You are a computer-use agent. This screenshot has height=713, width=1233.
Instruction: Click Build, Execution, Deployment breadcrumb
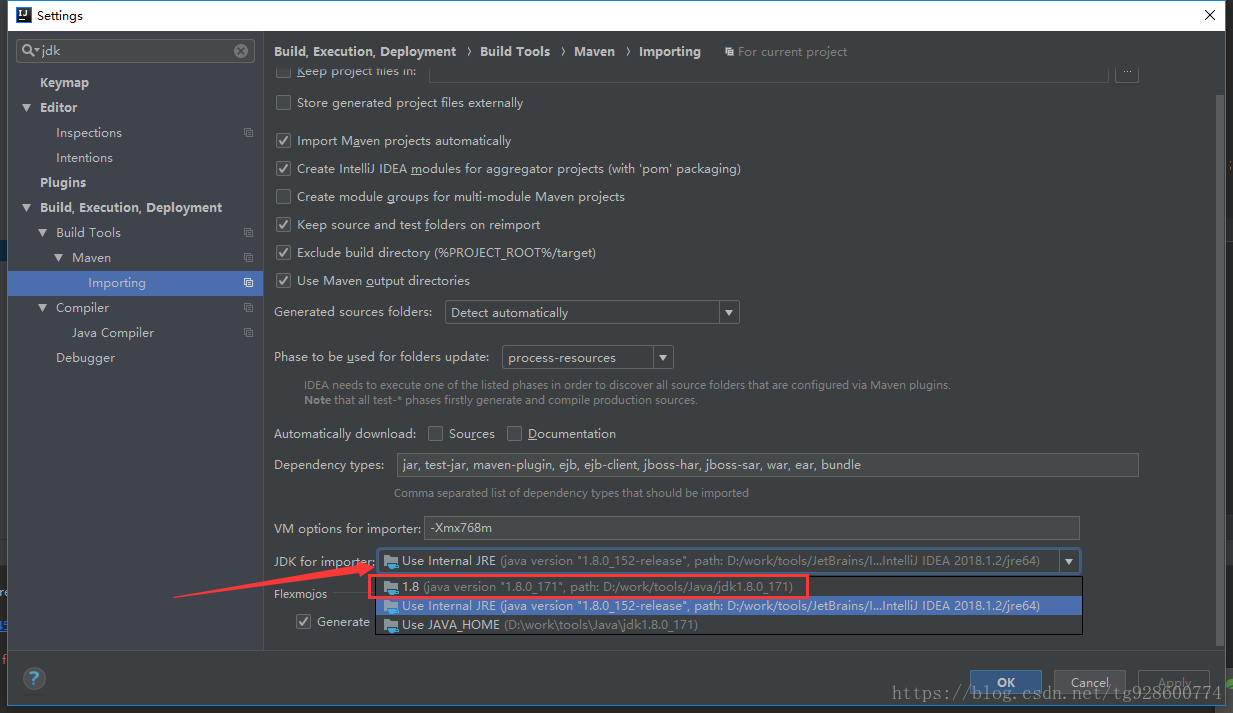click(365, 52)
